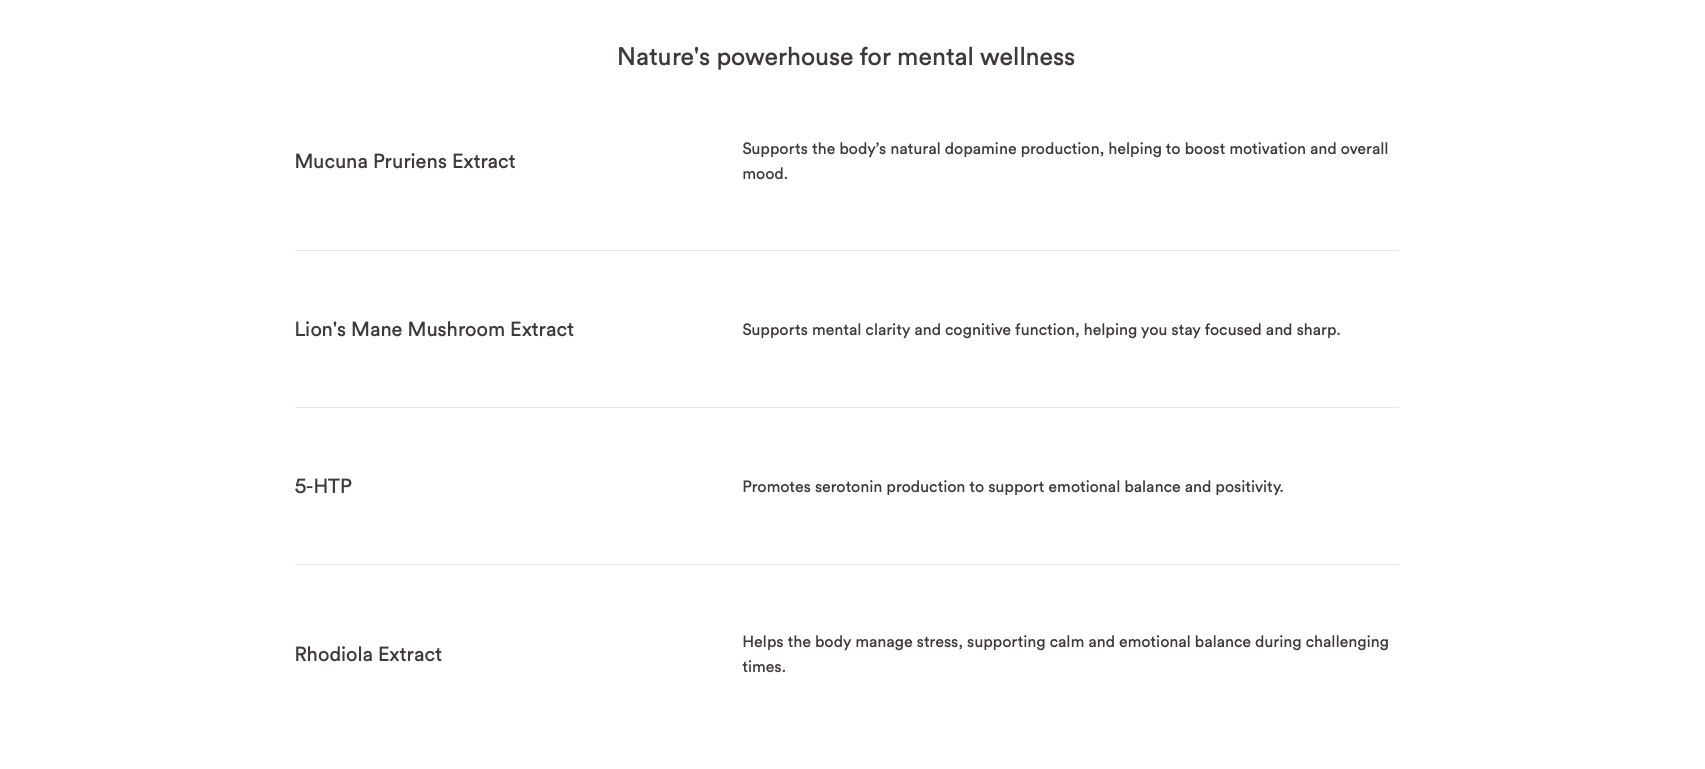
Task: Select the Mucuna Pruriens Extract ingredient name
Action: pos(404,161)
